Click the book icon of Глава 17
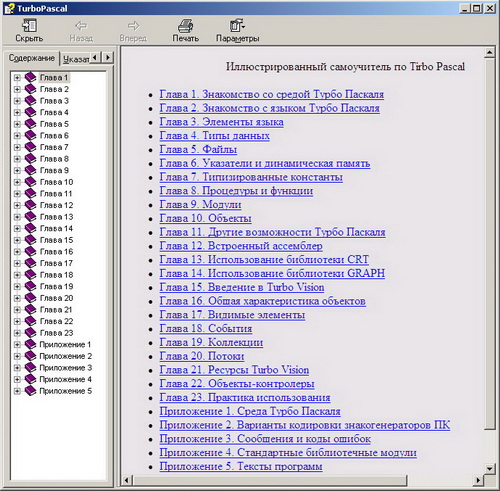The image size is (500, 491). 30,263
